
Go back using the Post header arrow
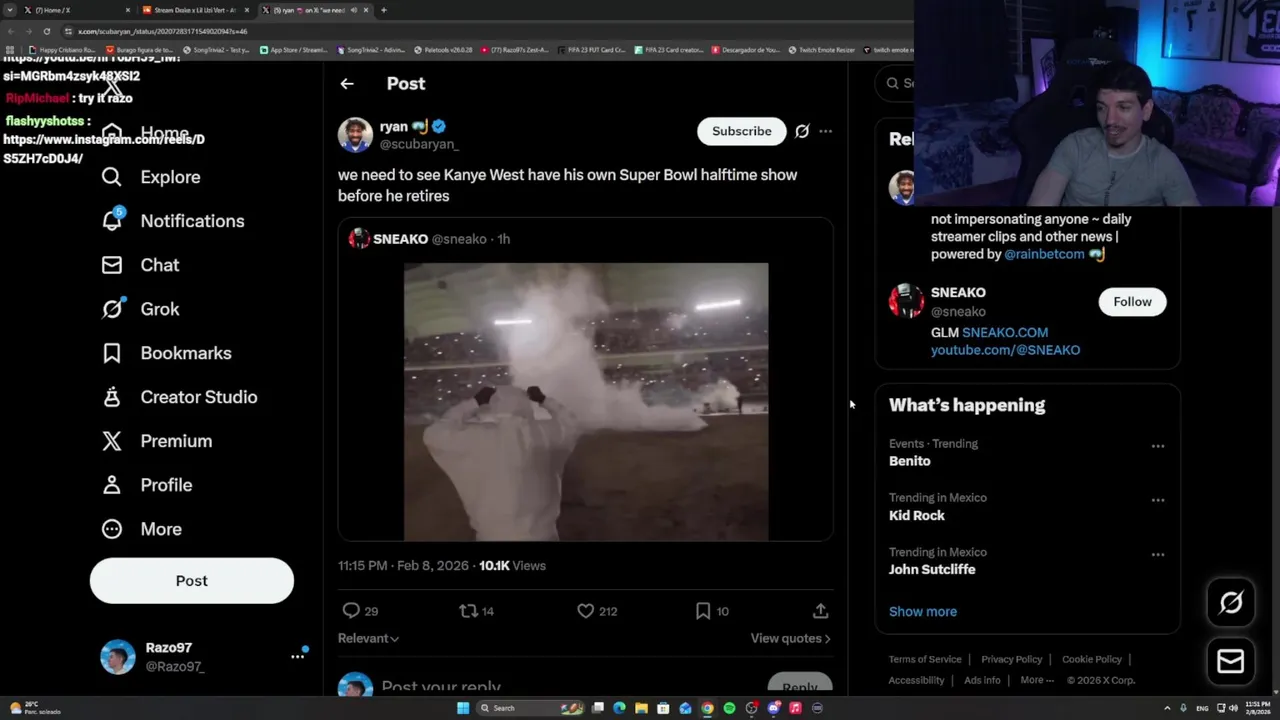coord(347,84)
